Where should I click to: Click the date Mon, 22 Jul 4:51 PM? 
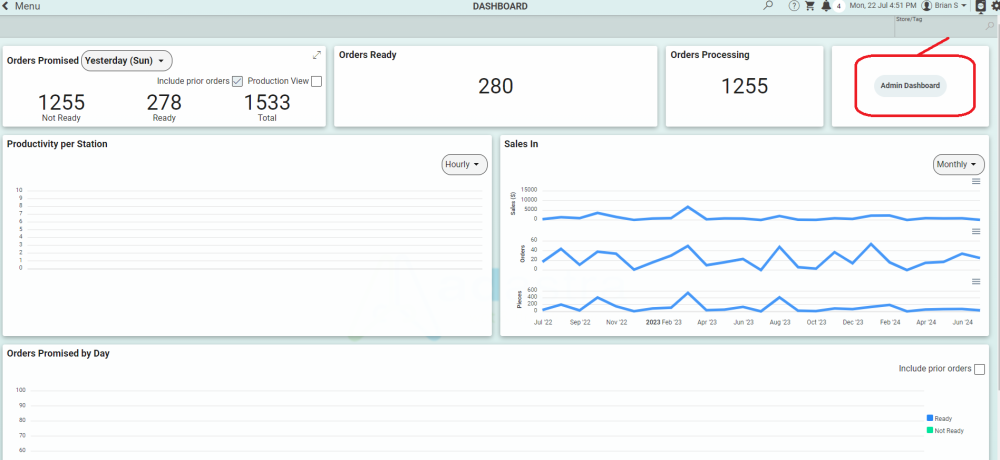pos(883,6)
